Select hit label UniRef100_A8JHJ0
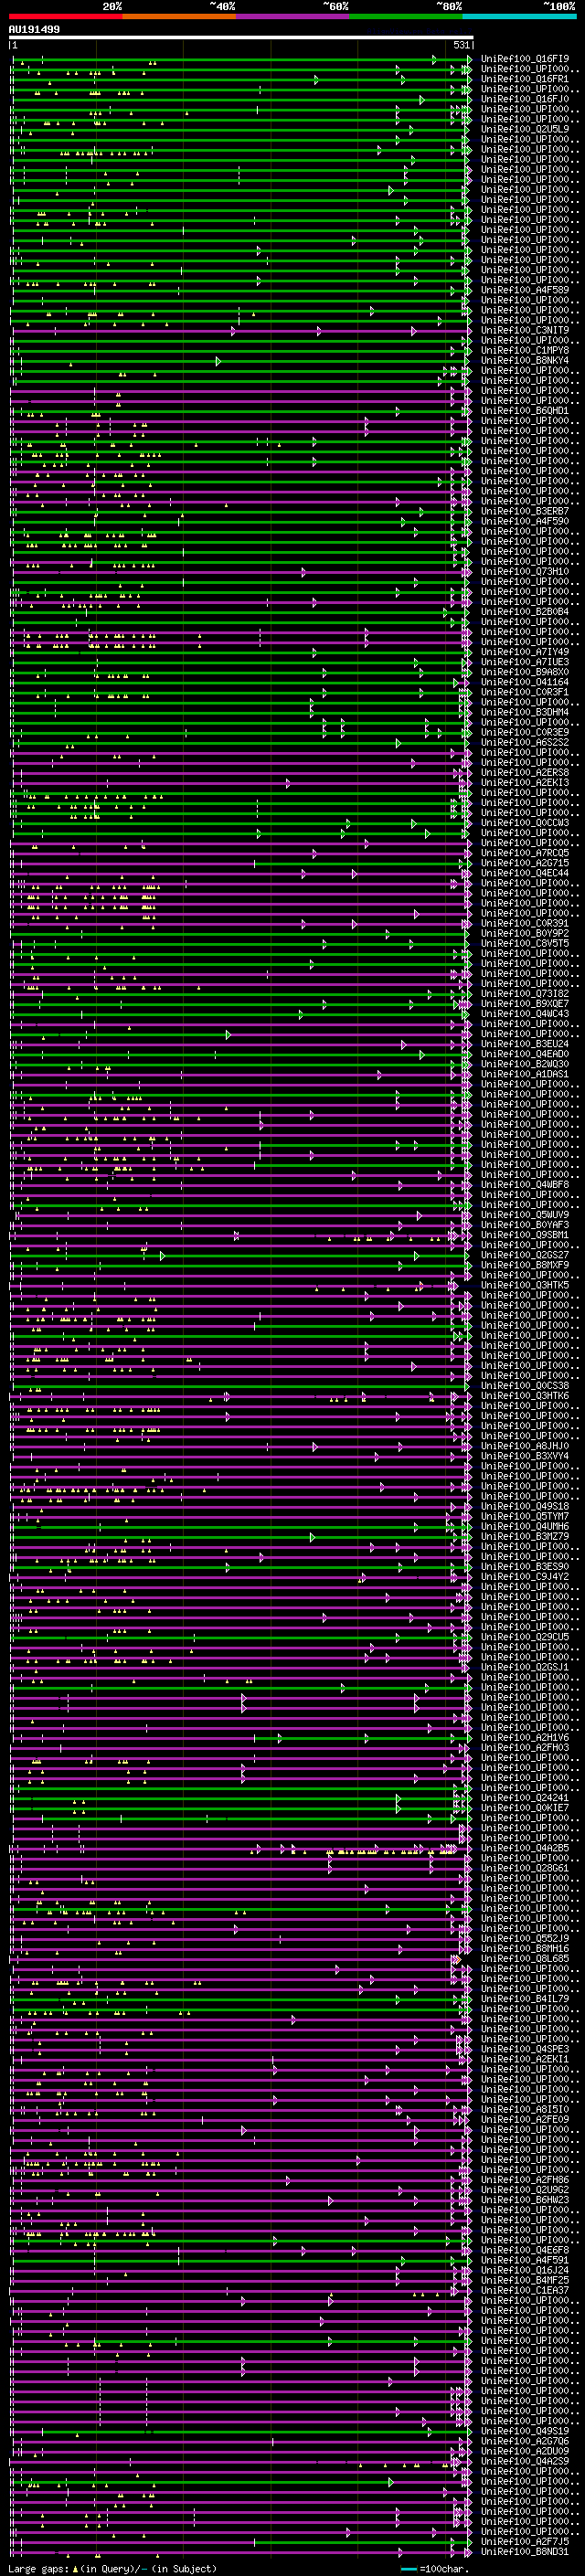The height and width of the screenshot is (2576, 585). 525,1446
